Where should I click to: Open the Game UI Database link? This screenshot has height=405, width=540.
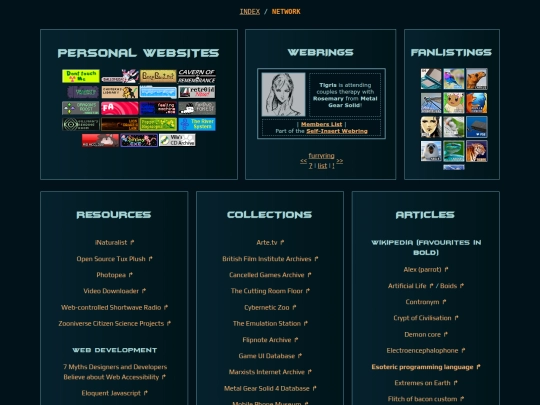(270, 356)
